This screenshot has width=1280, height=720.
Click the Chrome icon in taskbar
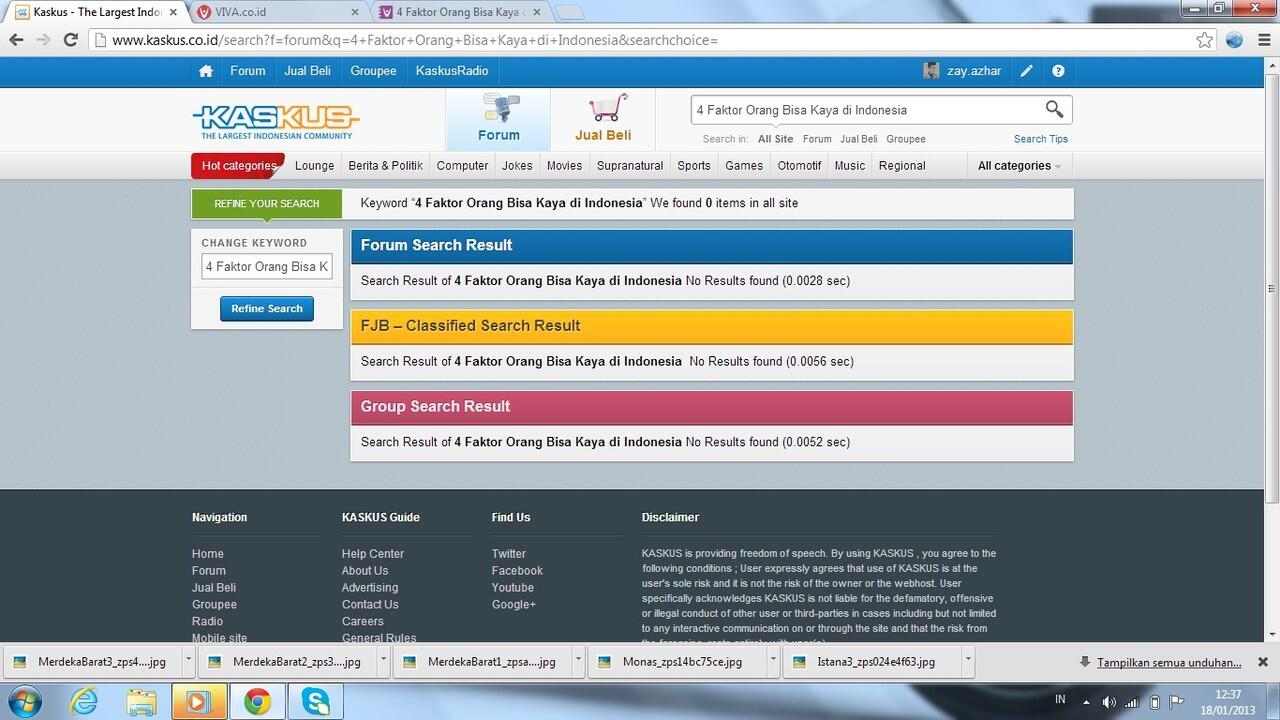257,702
